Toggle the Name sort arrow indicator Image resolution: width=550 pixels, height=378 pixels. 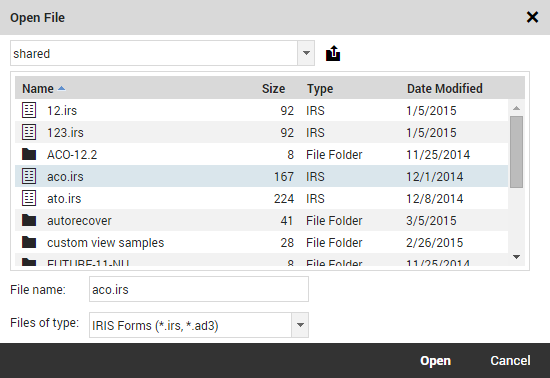click(61, 88)
